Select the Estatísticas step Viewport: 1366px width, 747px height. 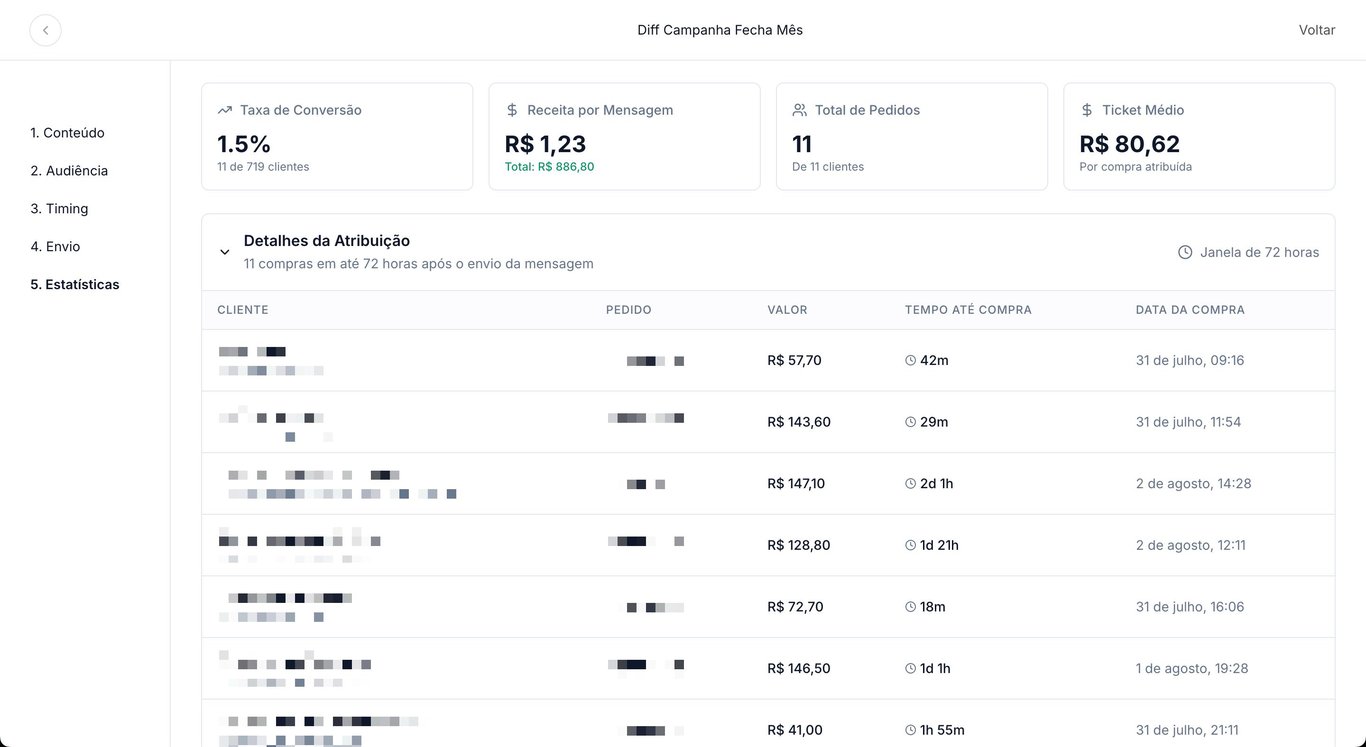[75, 285]
